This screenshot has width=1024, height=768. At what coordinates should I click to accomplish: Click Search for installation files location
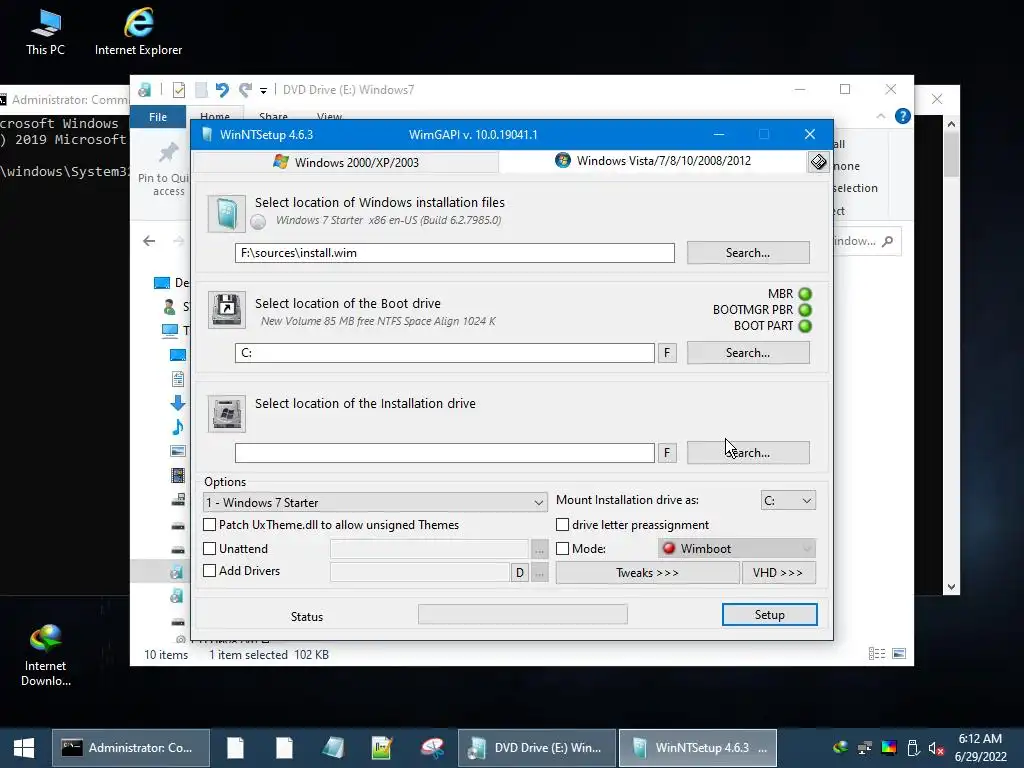pyautogui.click(x=748, y=253)
